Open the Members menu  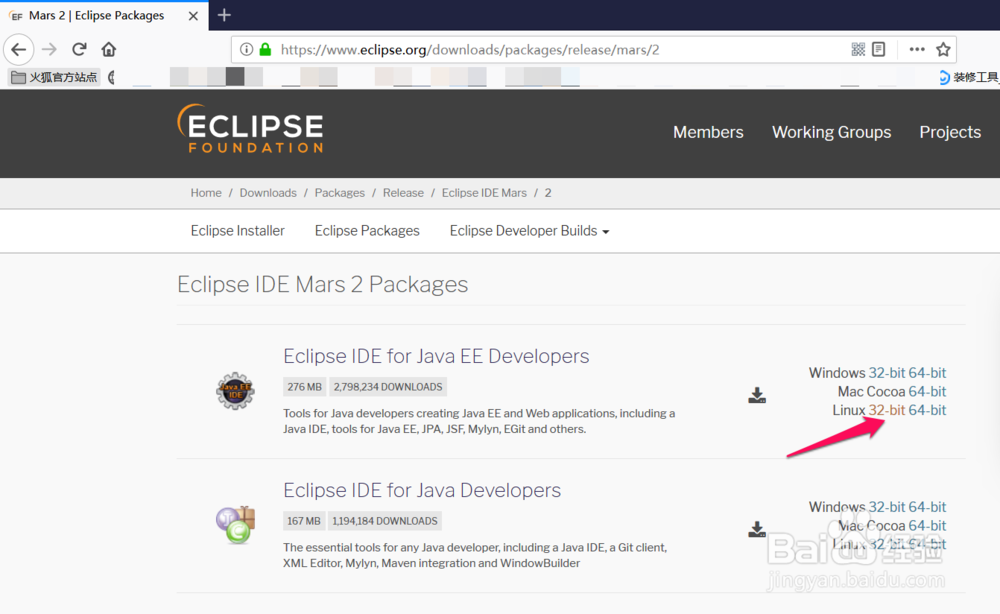point(708,132)
